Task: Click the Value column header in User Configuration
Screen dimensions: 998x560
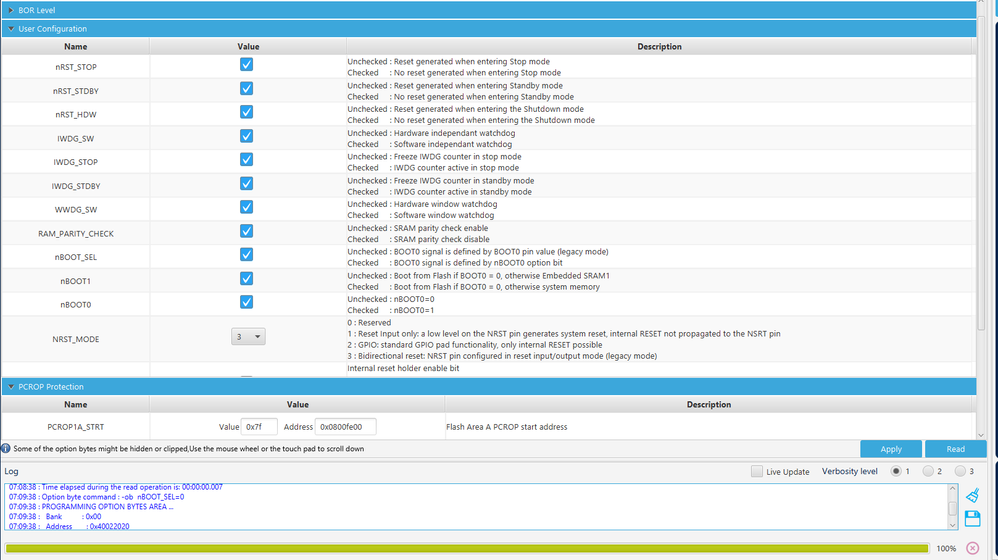Action: click(x=248, y=46)
